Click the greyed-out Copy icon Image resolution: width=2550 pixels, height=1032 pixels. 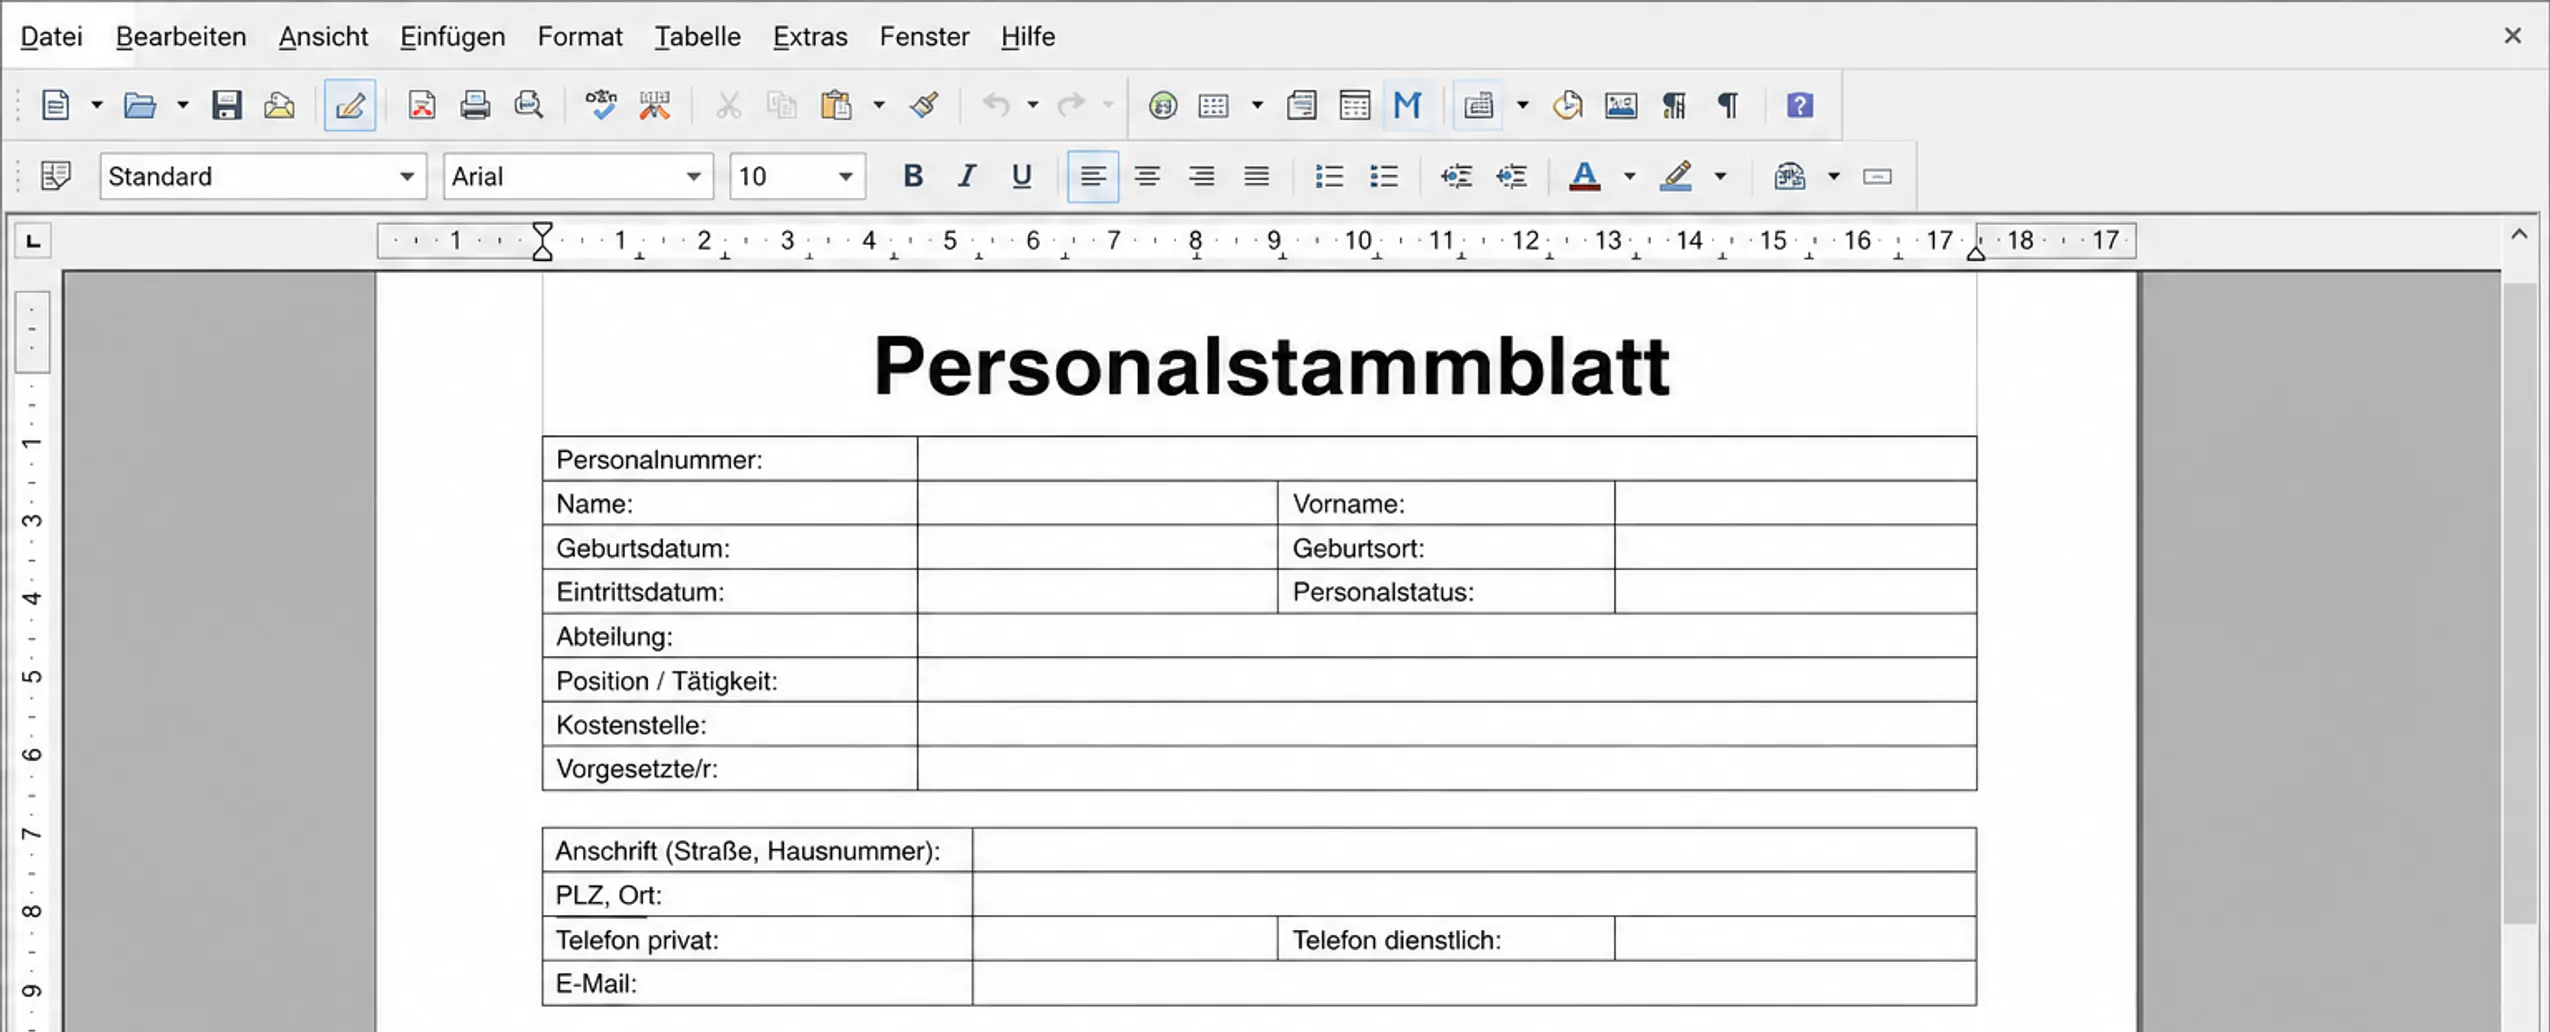pos(782,105)
